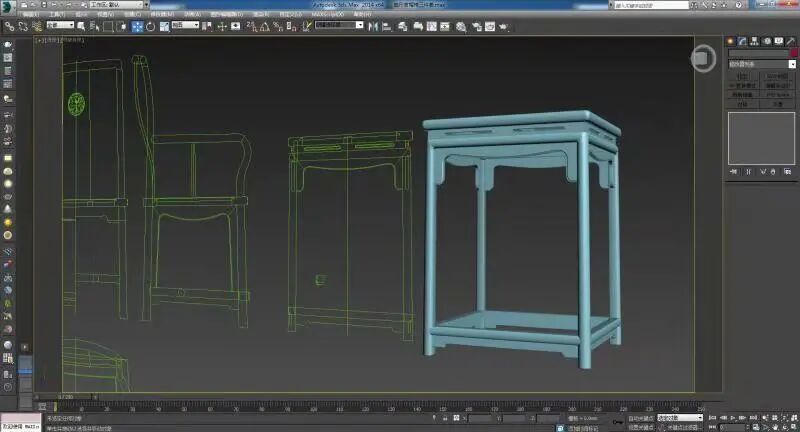Switch to the Hierarchy command panel tab
This screenshot has width=800, height=432.
click(x=754, y=41)
